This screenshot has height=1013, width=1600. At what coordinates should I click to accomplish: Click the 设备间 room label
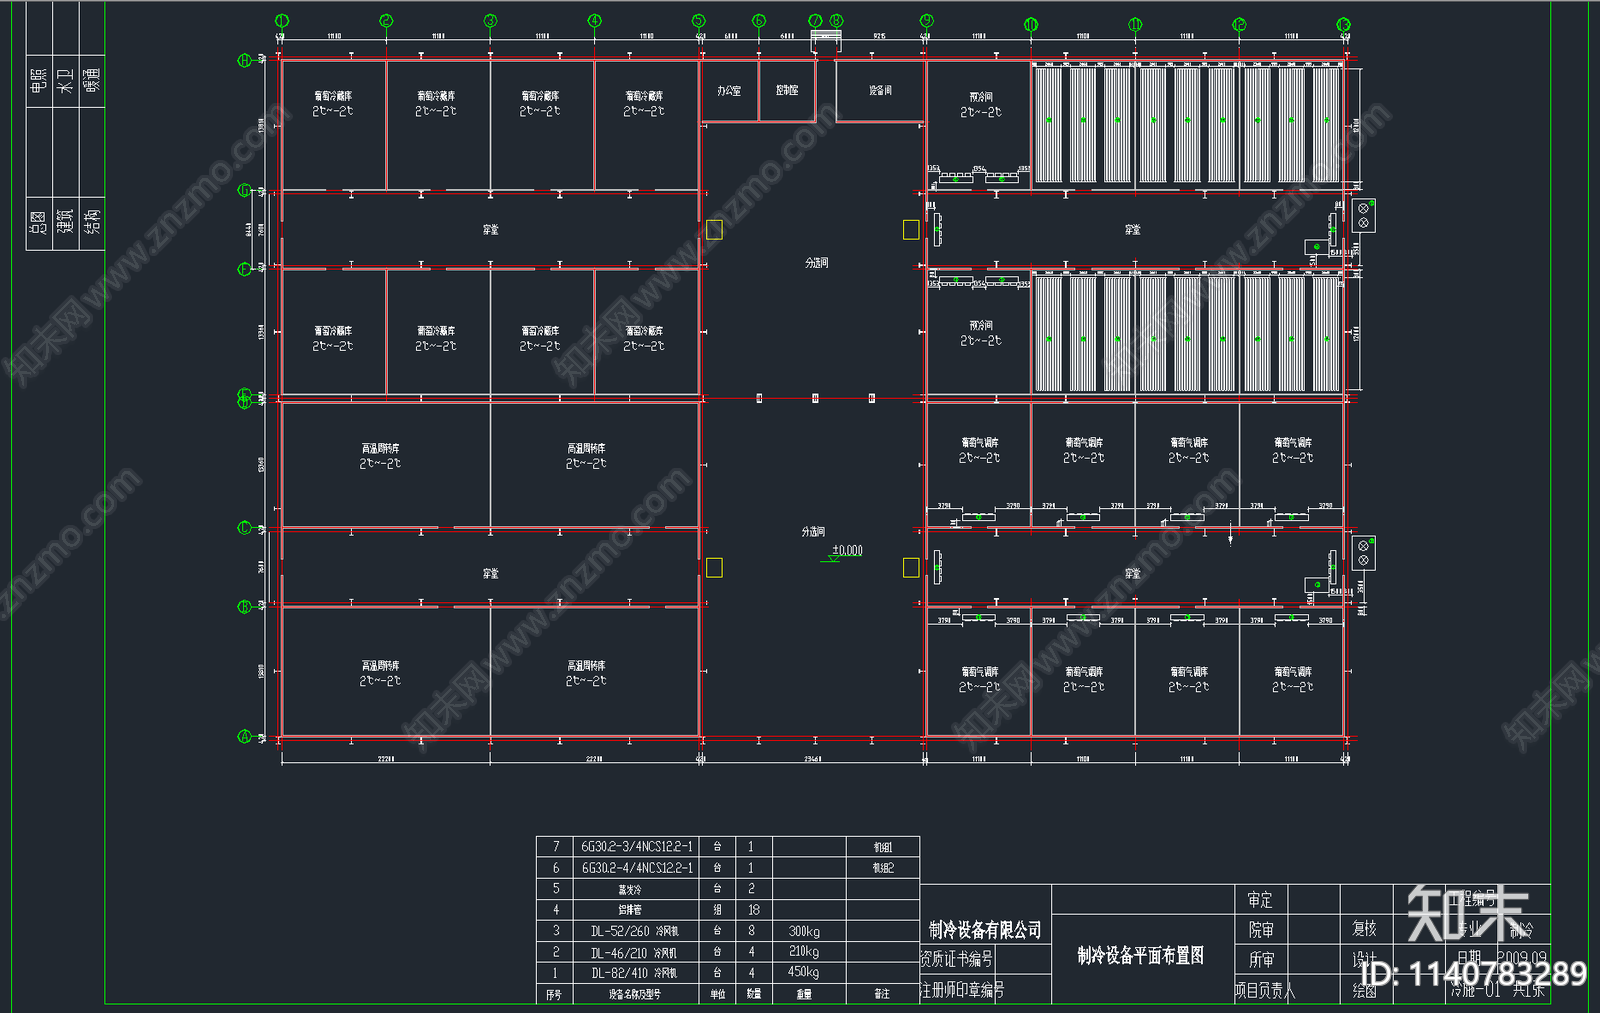point(880,90)
